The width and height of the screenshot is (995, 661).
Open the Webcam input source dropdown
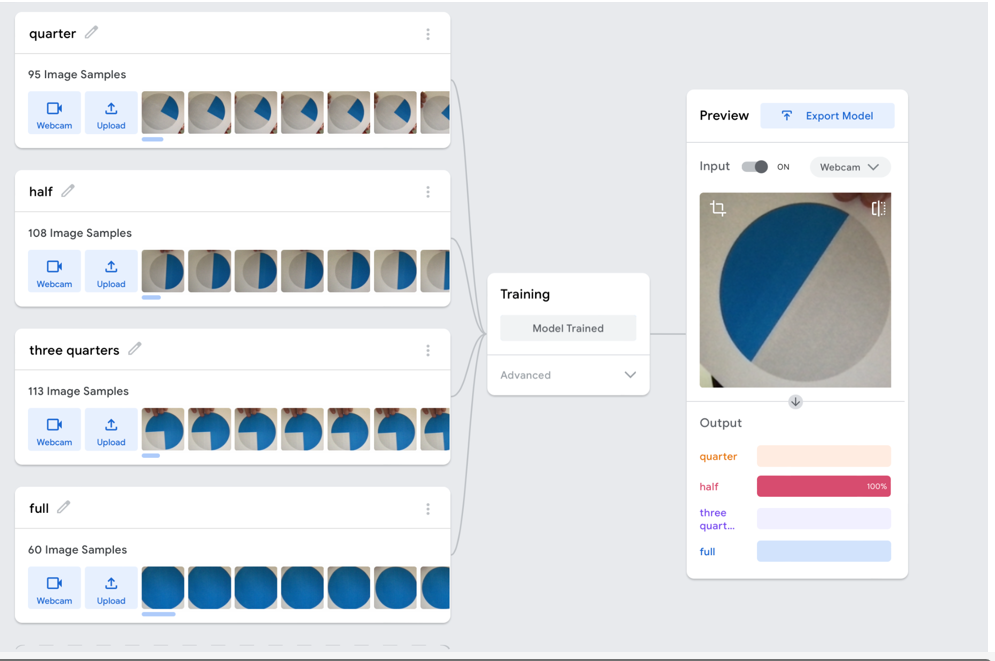point(849,167)
